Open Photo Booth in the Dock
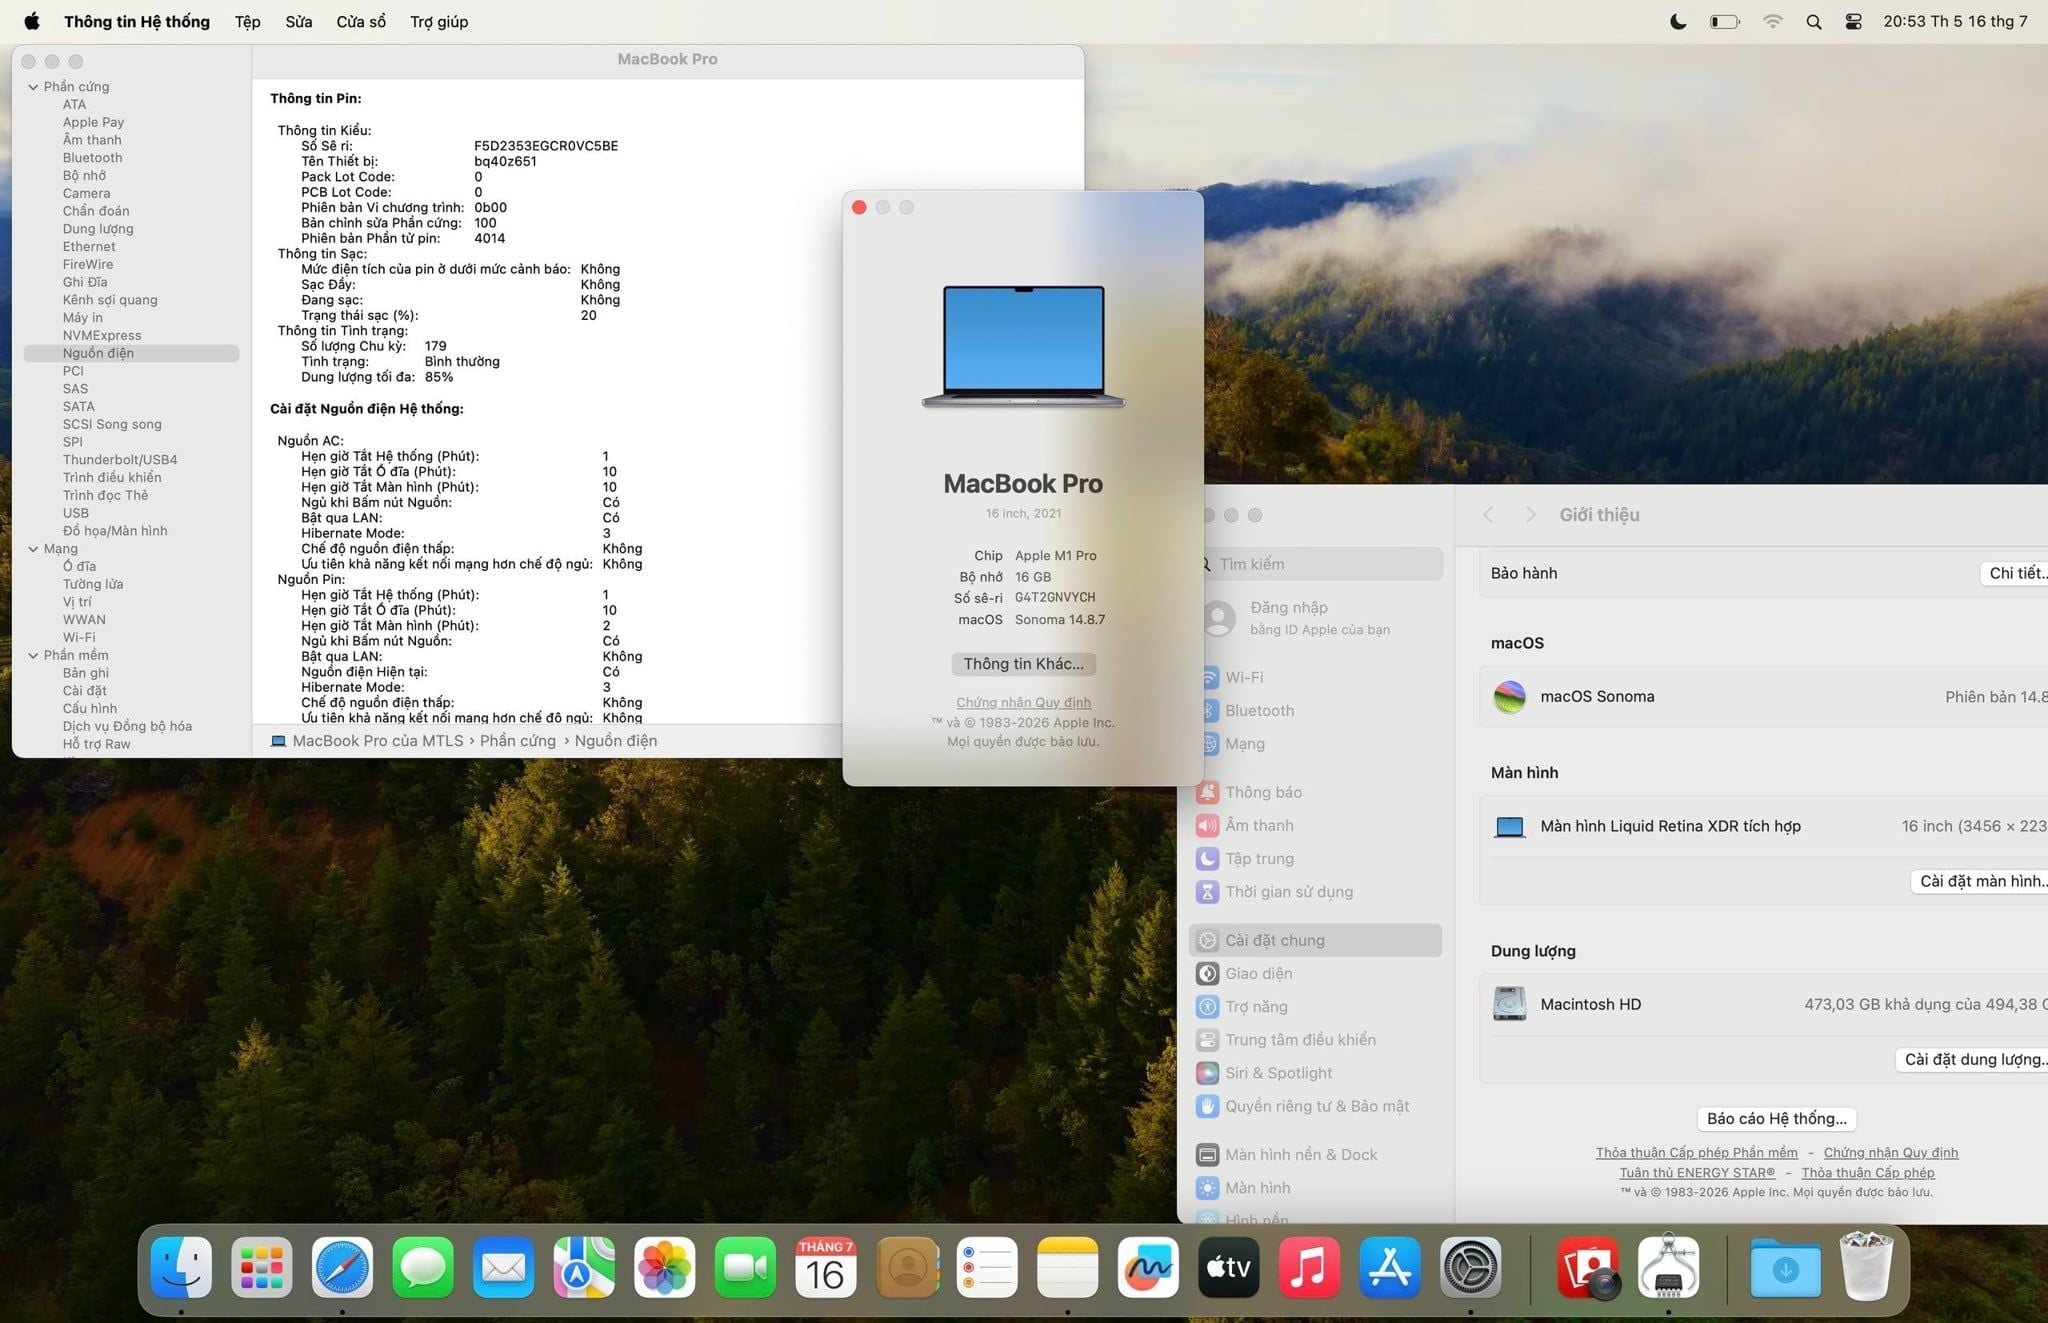 tap(1588, 1267)
